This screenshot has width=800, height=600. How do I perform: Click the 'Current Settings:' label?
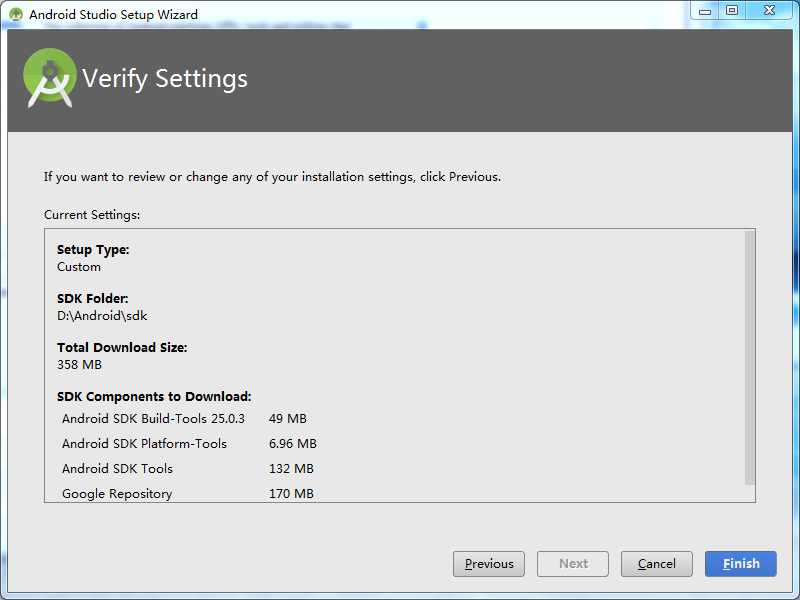coord(92,215)
